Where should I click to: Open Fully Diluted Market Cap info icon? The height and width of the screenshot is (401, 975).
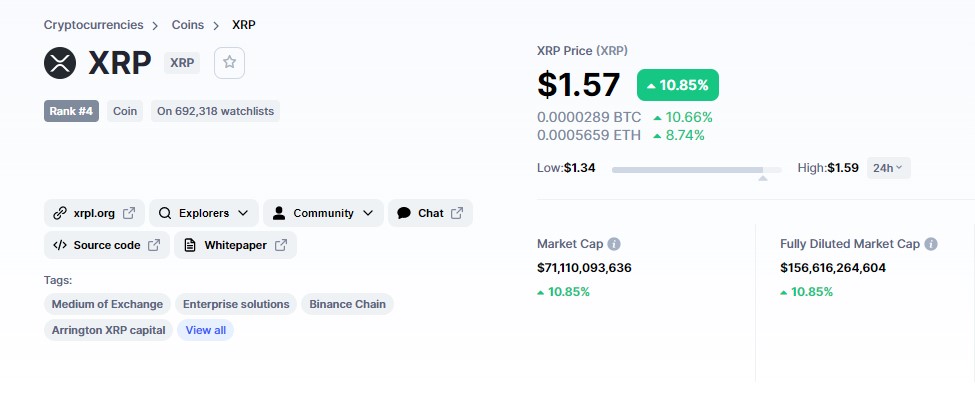pyautogui.click(x=931, y=244)
